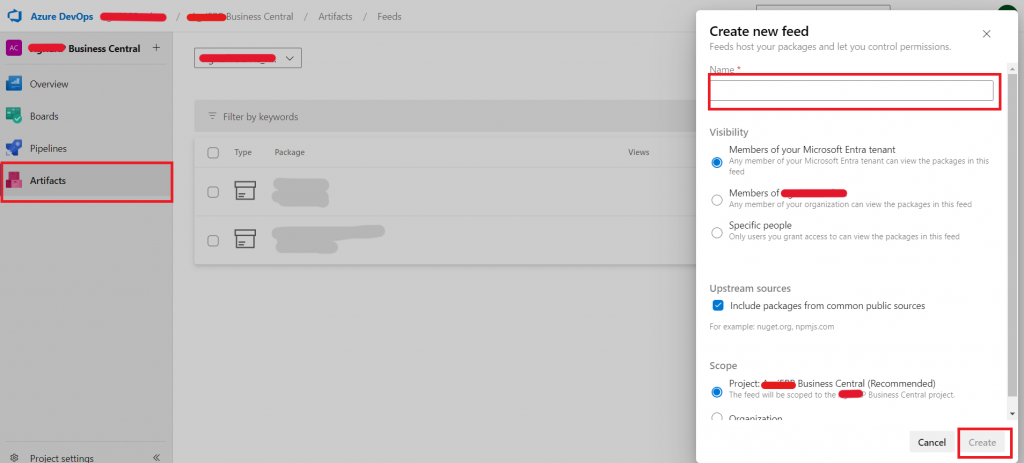Sort by the Package column header

289,152
